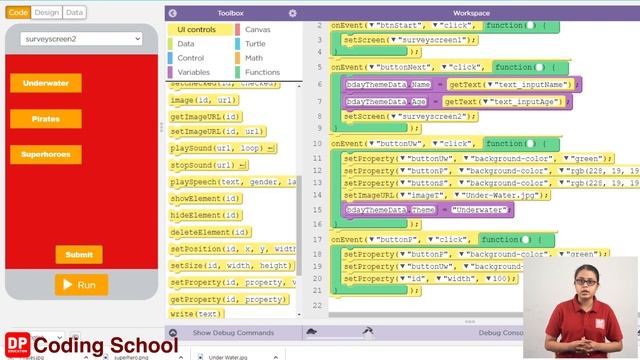
Task: Open "surveyscreen1" dropdown in setScreen line 3
Action: coord(393,40)
